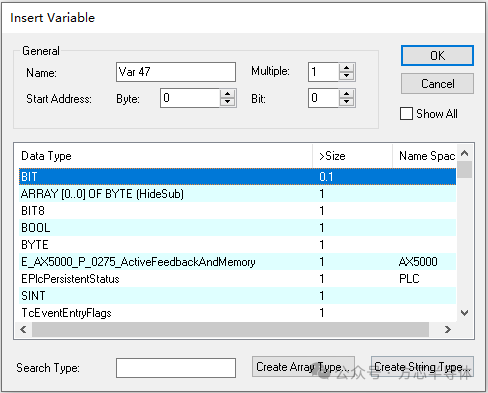488x393 pixels.
Task: Click the PLC name space cell
Action: click(x=409, y=279)
